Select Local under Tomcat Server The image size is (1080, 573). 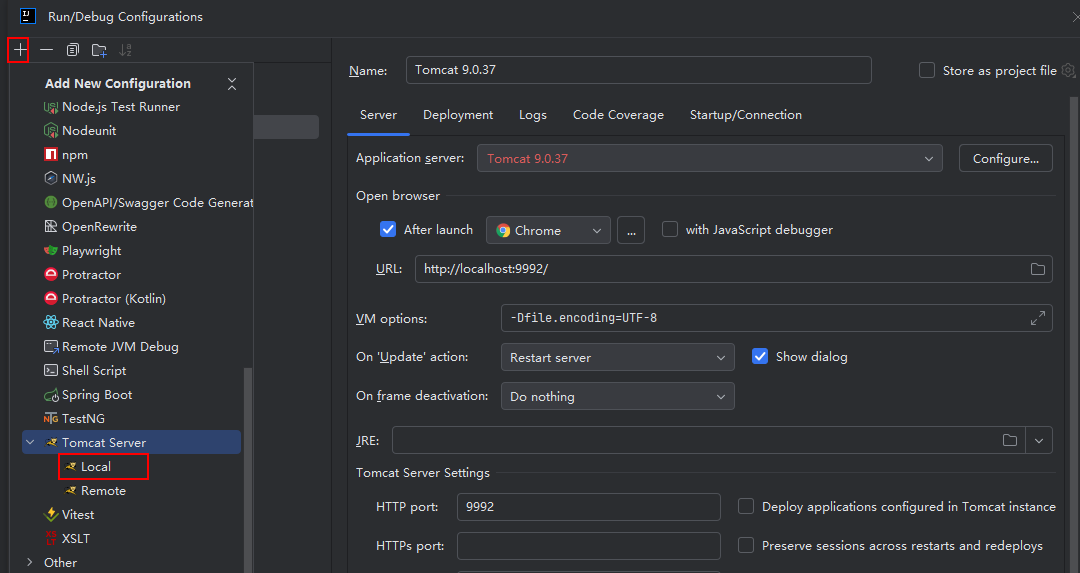pyautogui.click(x=96, y=466)
